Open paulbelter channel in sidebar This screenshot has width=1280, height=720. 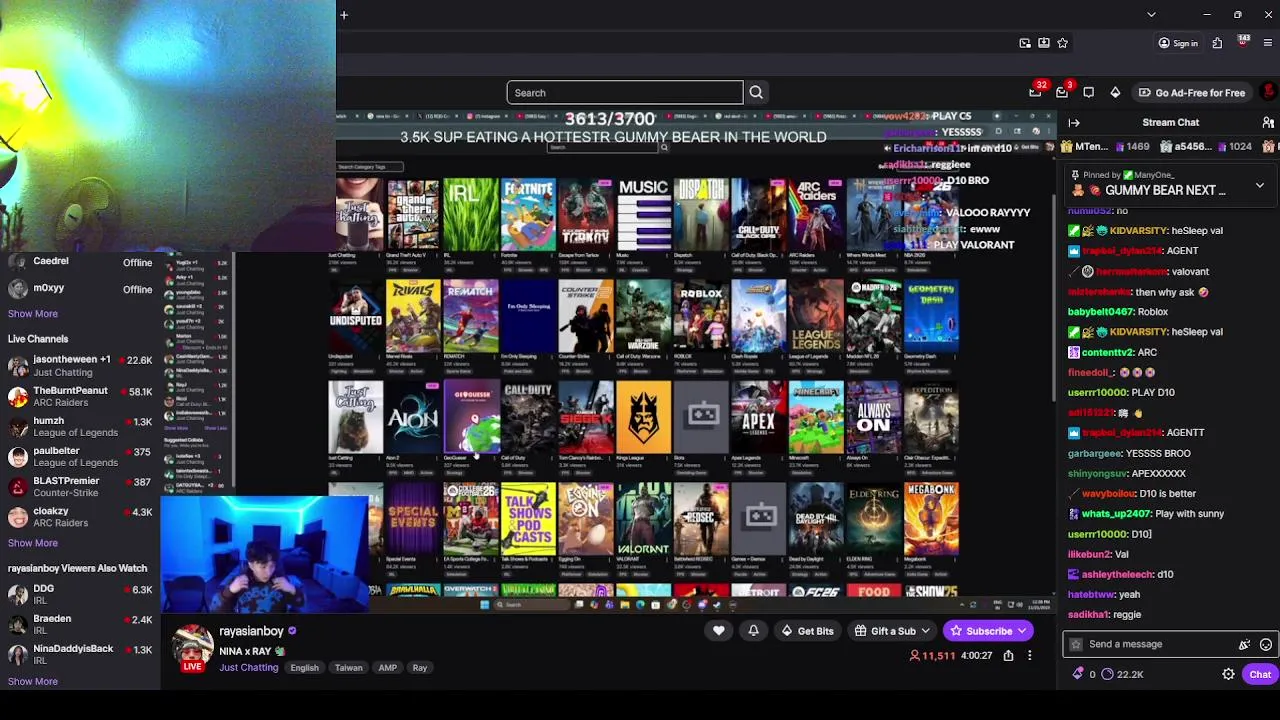(x=80, y=456)
